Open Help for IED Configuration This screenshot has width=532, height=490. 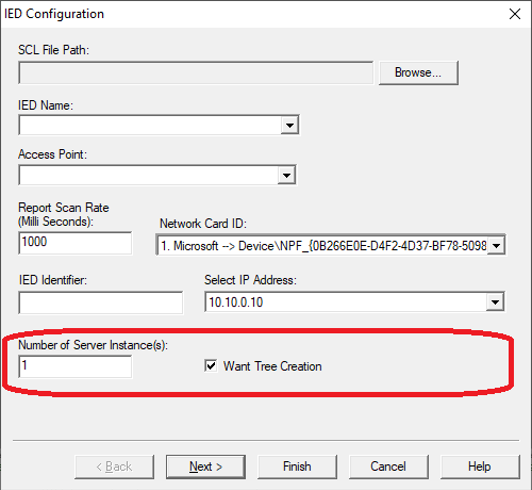[480, 467]
